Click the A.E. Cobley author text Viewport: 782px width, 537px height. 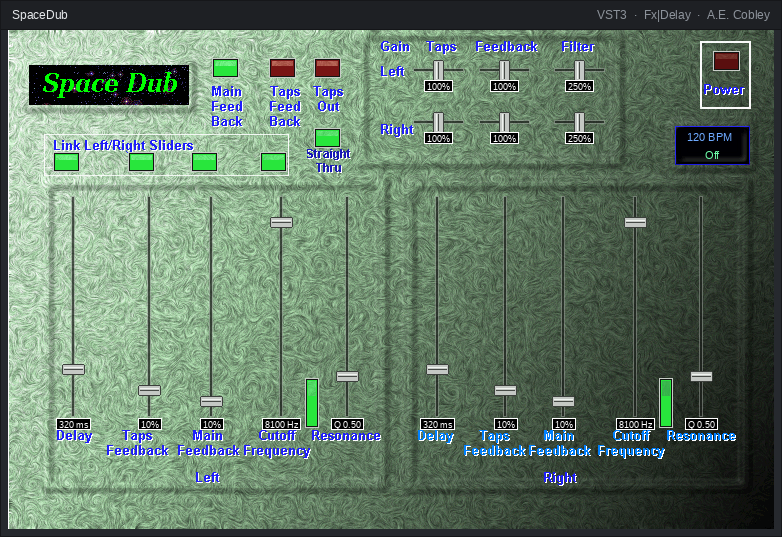click(x=738, y=15)
